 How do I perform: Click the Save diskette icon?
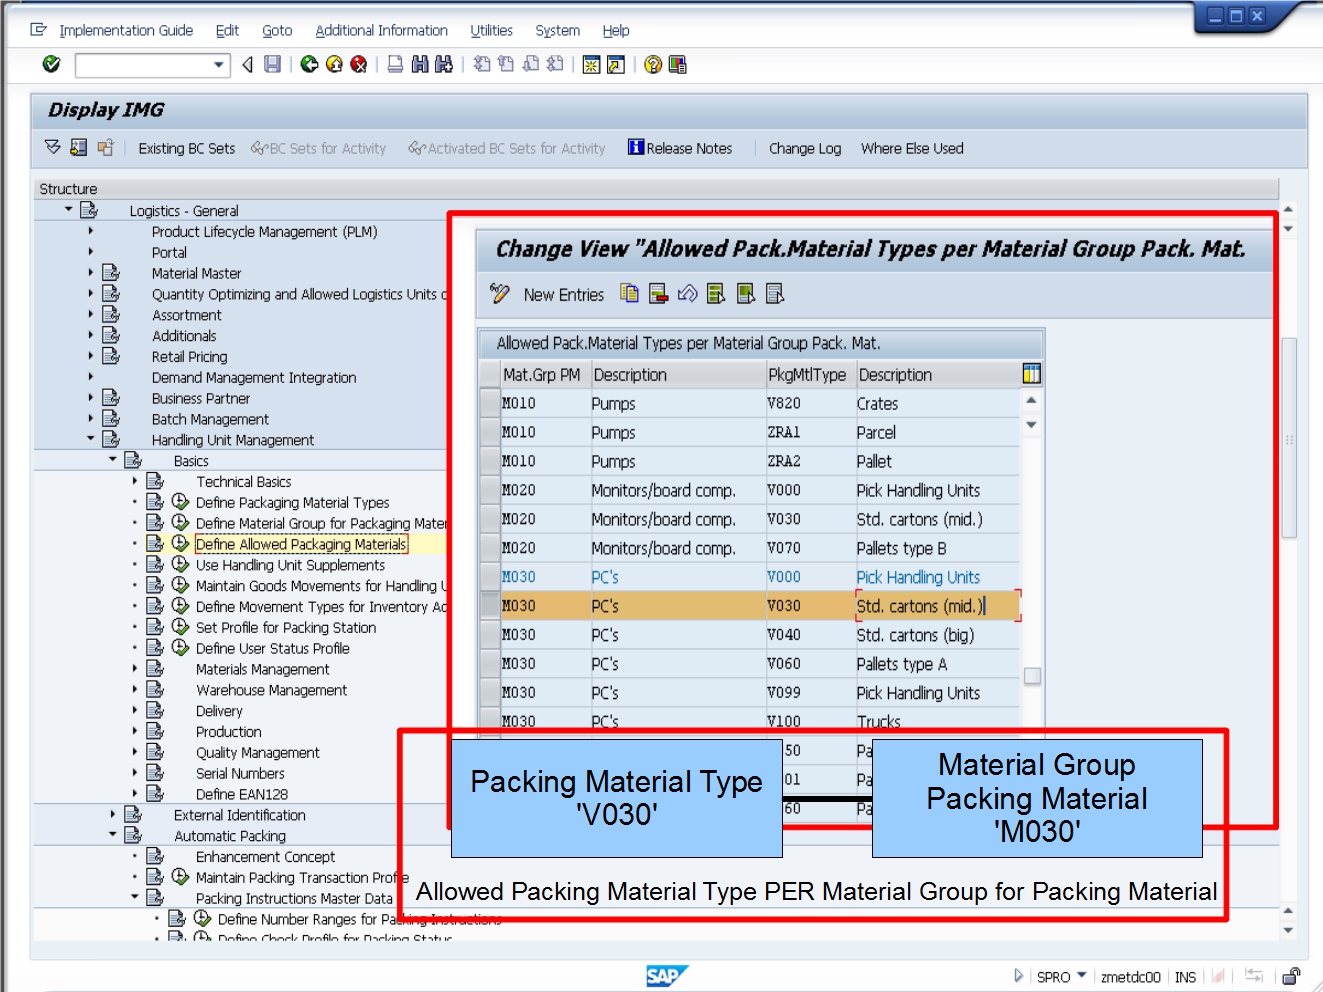pos(272,65)
